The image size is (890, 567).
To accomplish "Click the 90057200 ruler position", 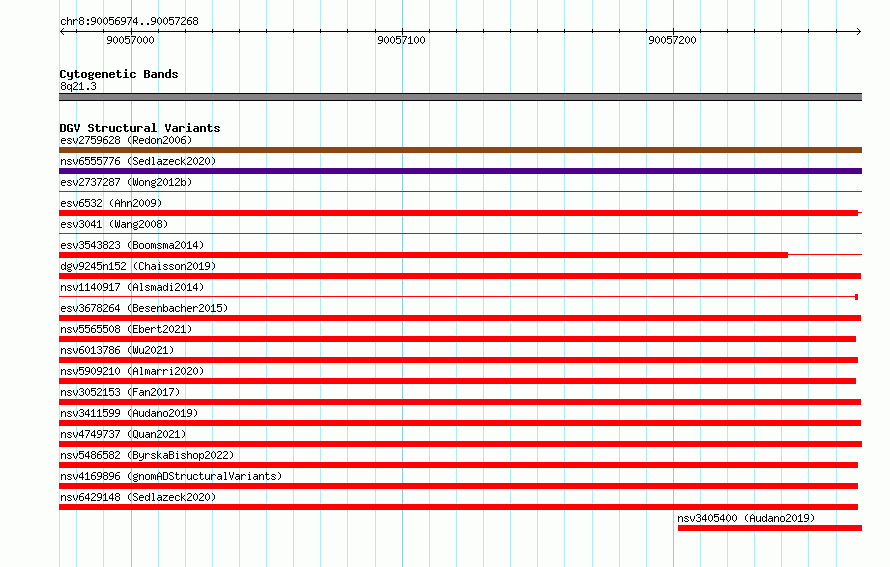I will [672, 40].
